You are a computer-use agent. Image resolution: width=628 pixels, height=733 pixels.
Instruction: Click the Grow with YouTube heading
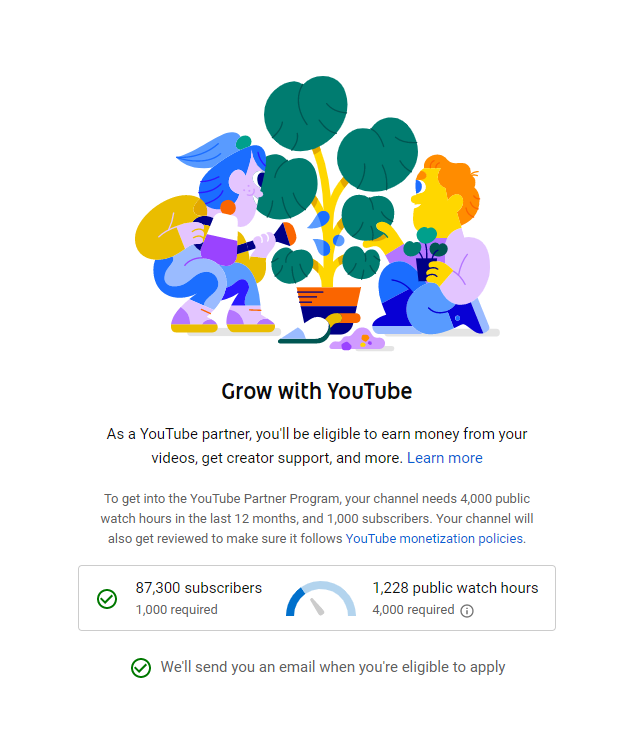(317, 391)
